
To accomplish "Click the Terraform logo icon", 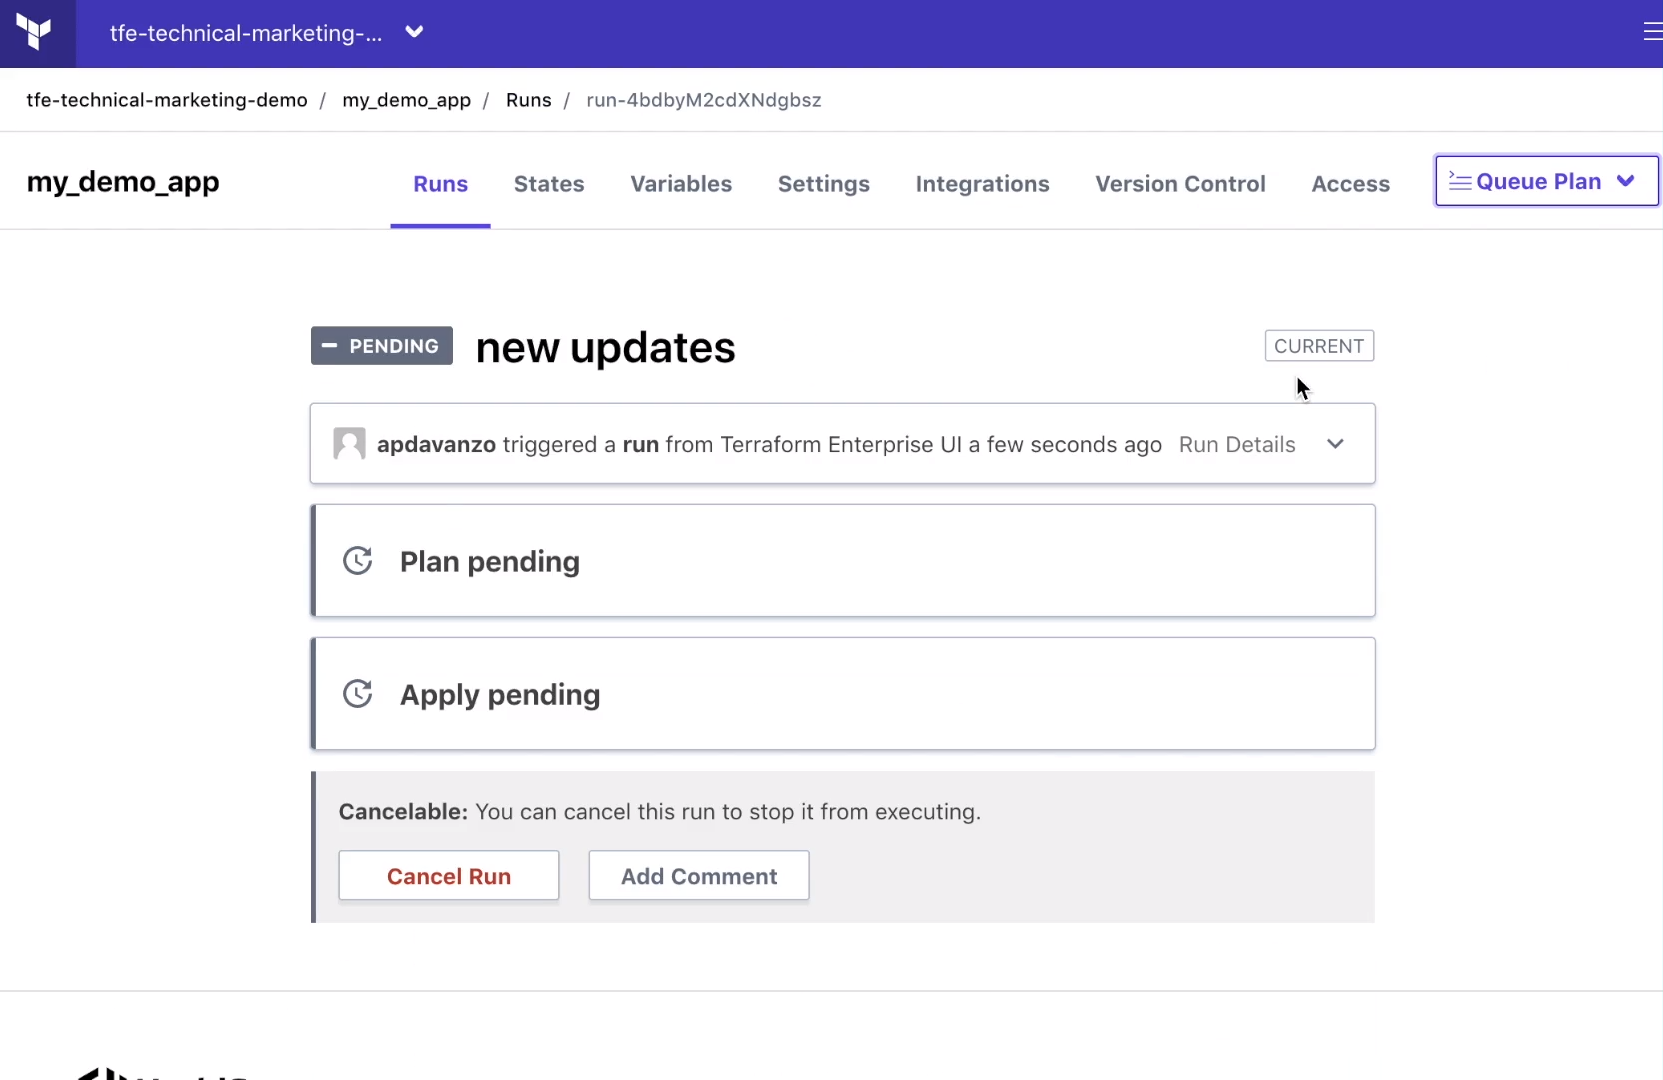I will click(35, 33).
